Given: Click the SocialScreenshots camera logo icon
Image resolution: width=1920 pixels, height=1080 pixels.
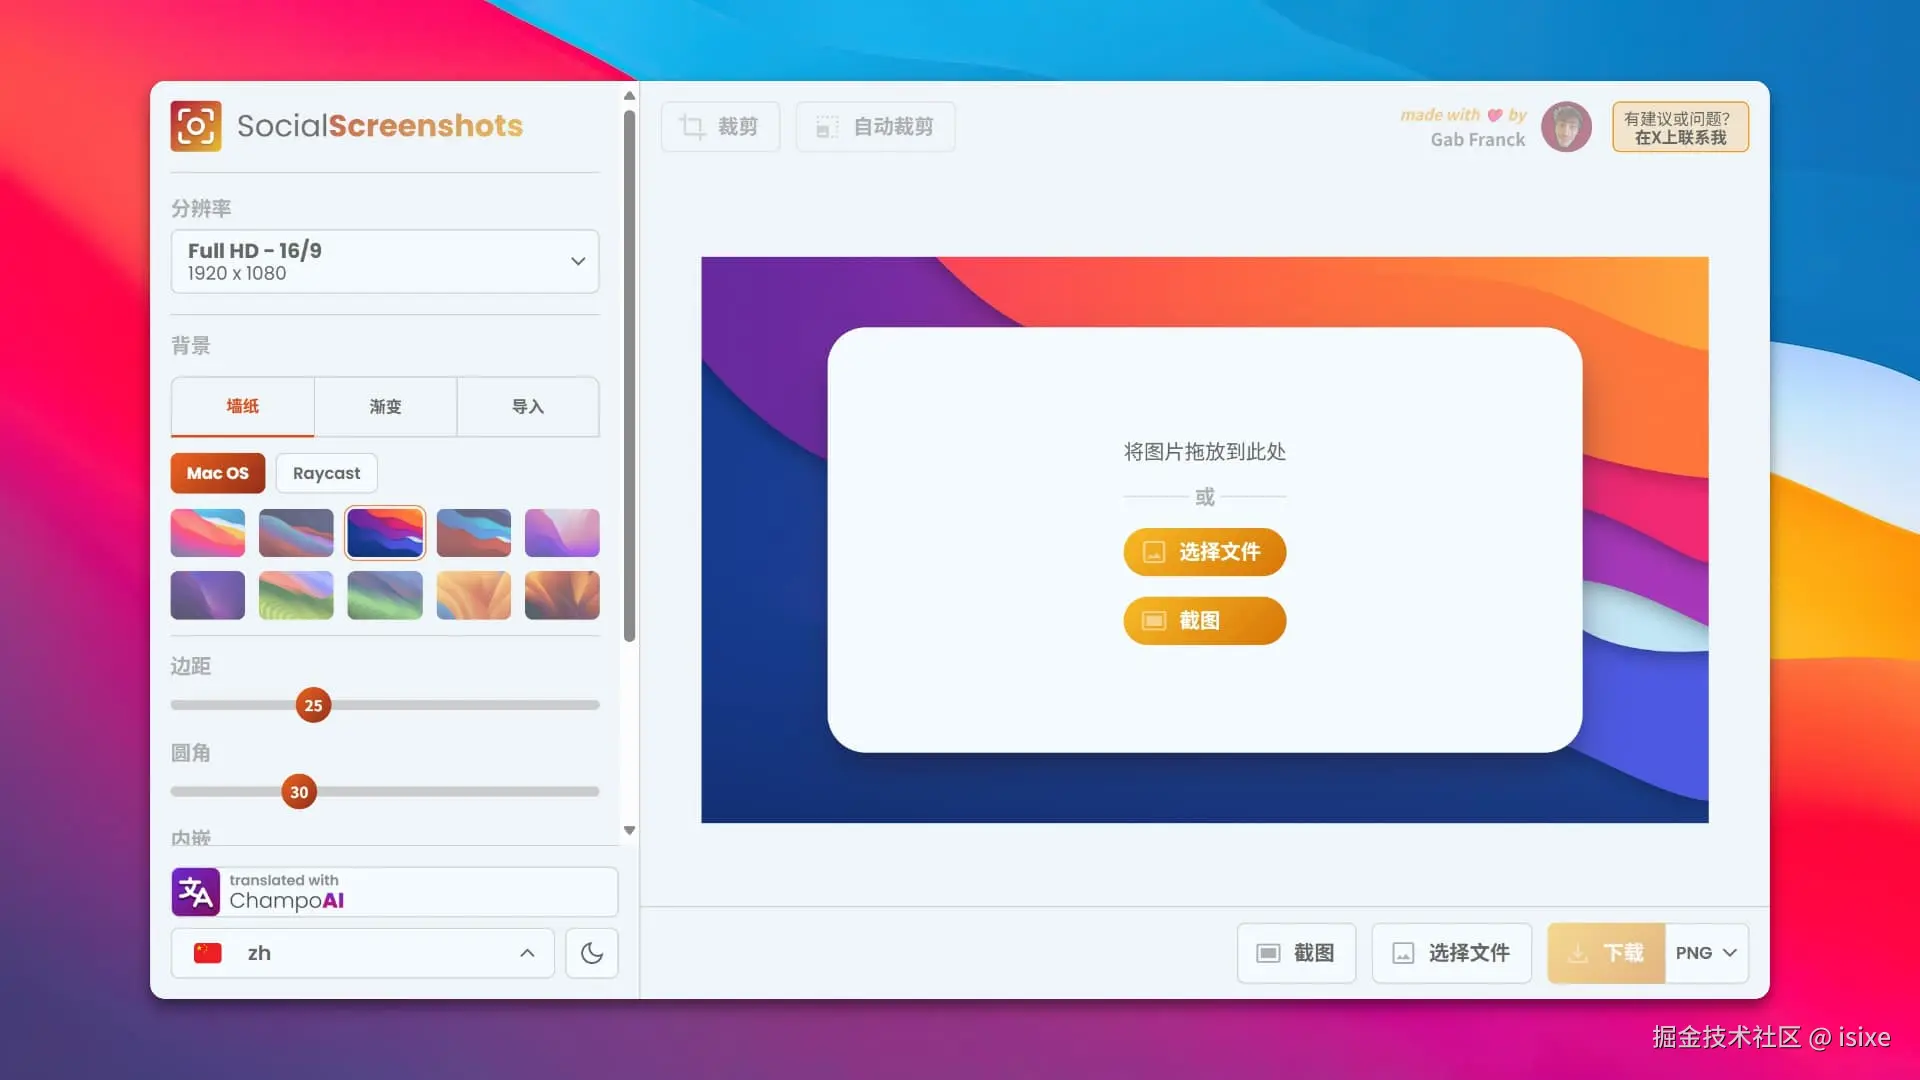Looking at the screenshot, I should pos(196,126).
